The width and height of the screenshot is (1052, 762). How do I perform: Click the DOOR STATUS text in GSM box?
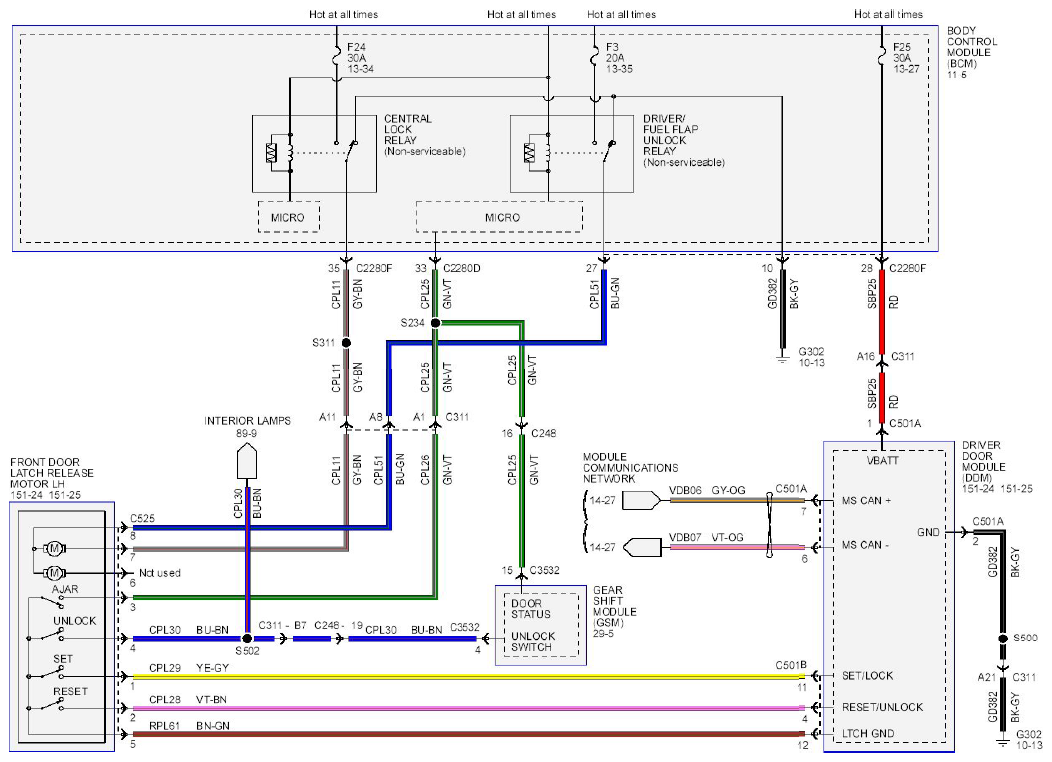pyautogui.click(x=531, y=608)
